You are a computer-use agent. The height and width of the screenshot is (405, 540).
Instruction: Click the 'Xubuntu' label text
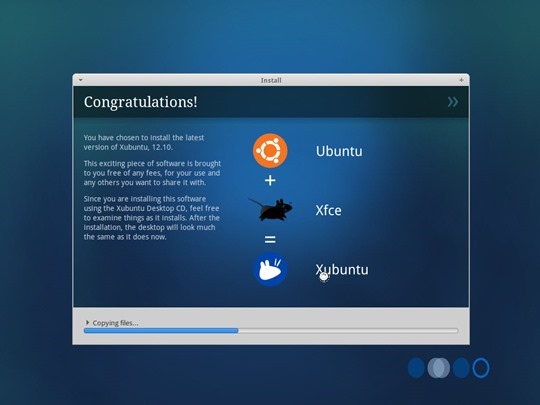[x=342, y=269]
